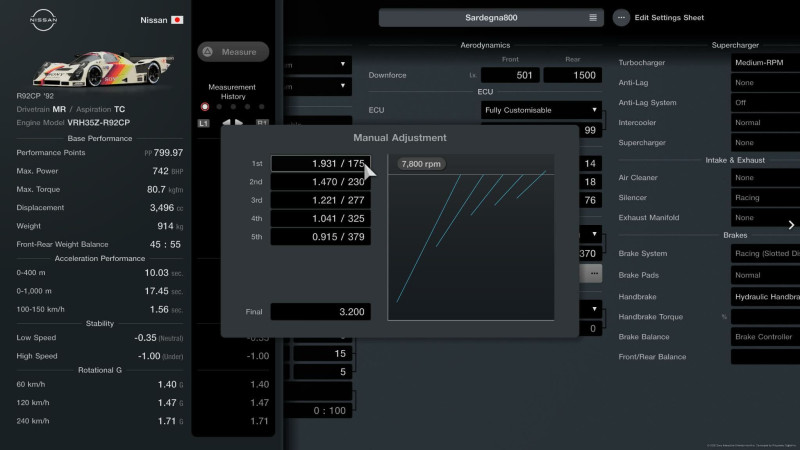The width and height of the screenshot is (800, 450).
Task: Open the Brake Pads Normal selector
Action: [765, 275]
